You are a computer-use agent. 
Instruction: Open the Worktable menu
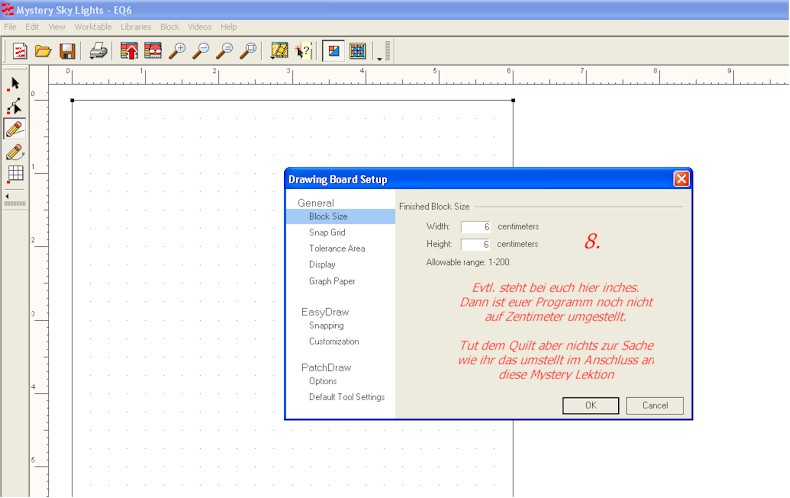(x=93, y=27)
